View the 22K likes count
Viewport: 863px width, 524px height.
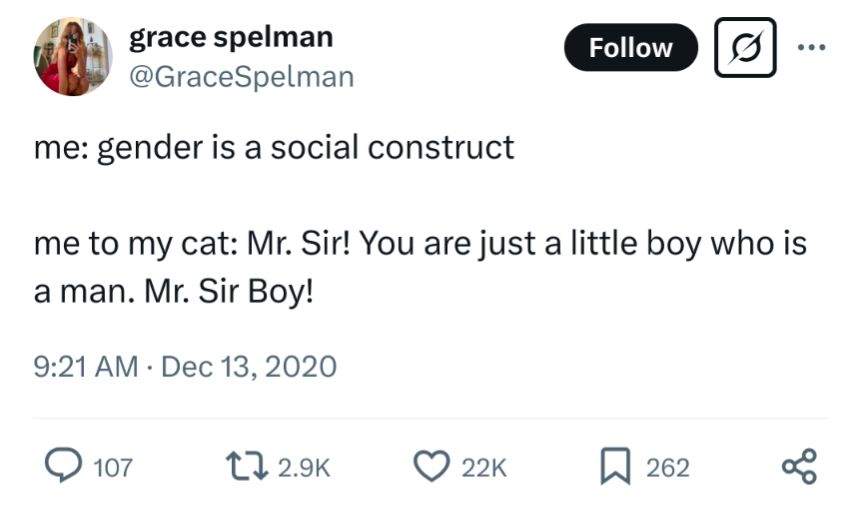click(x=484, y=468)
